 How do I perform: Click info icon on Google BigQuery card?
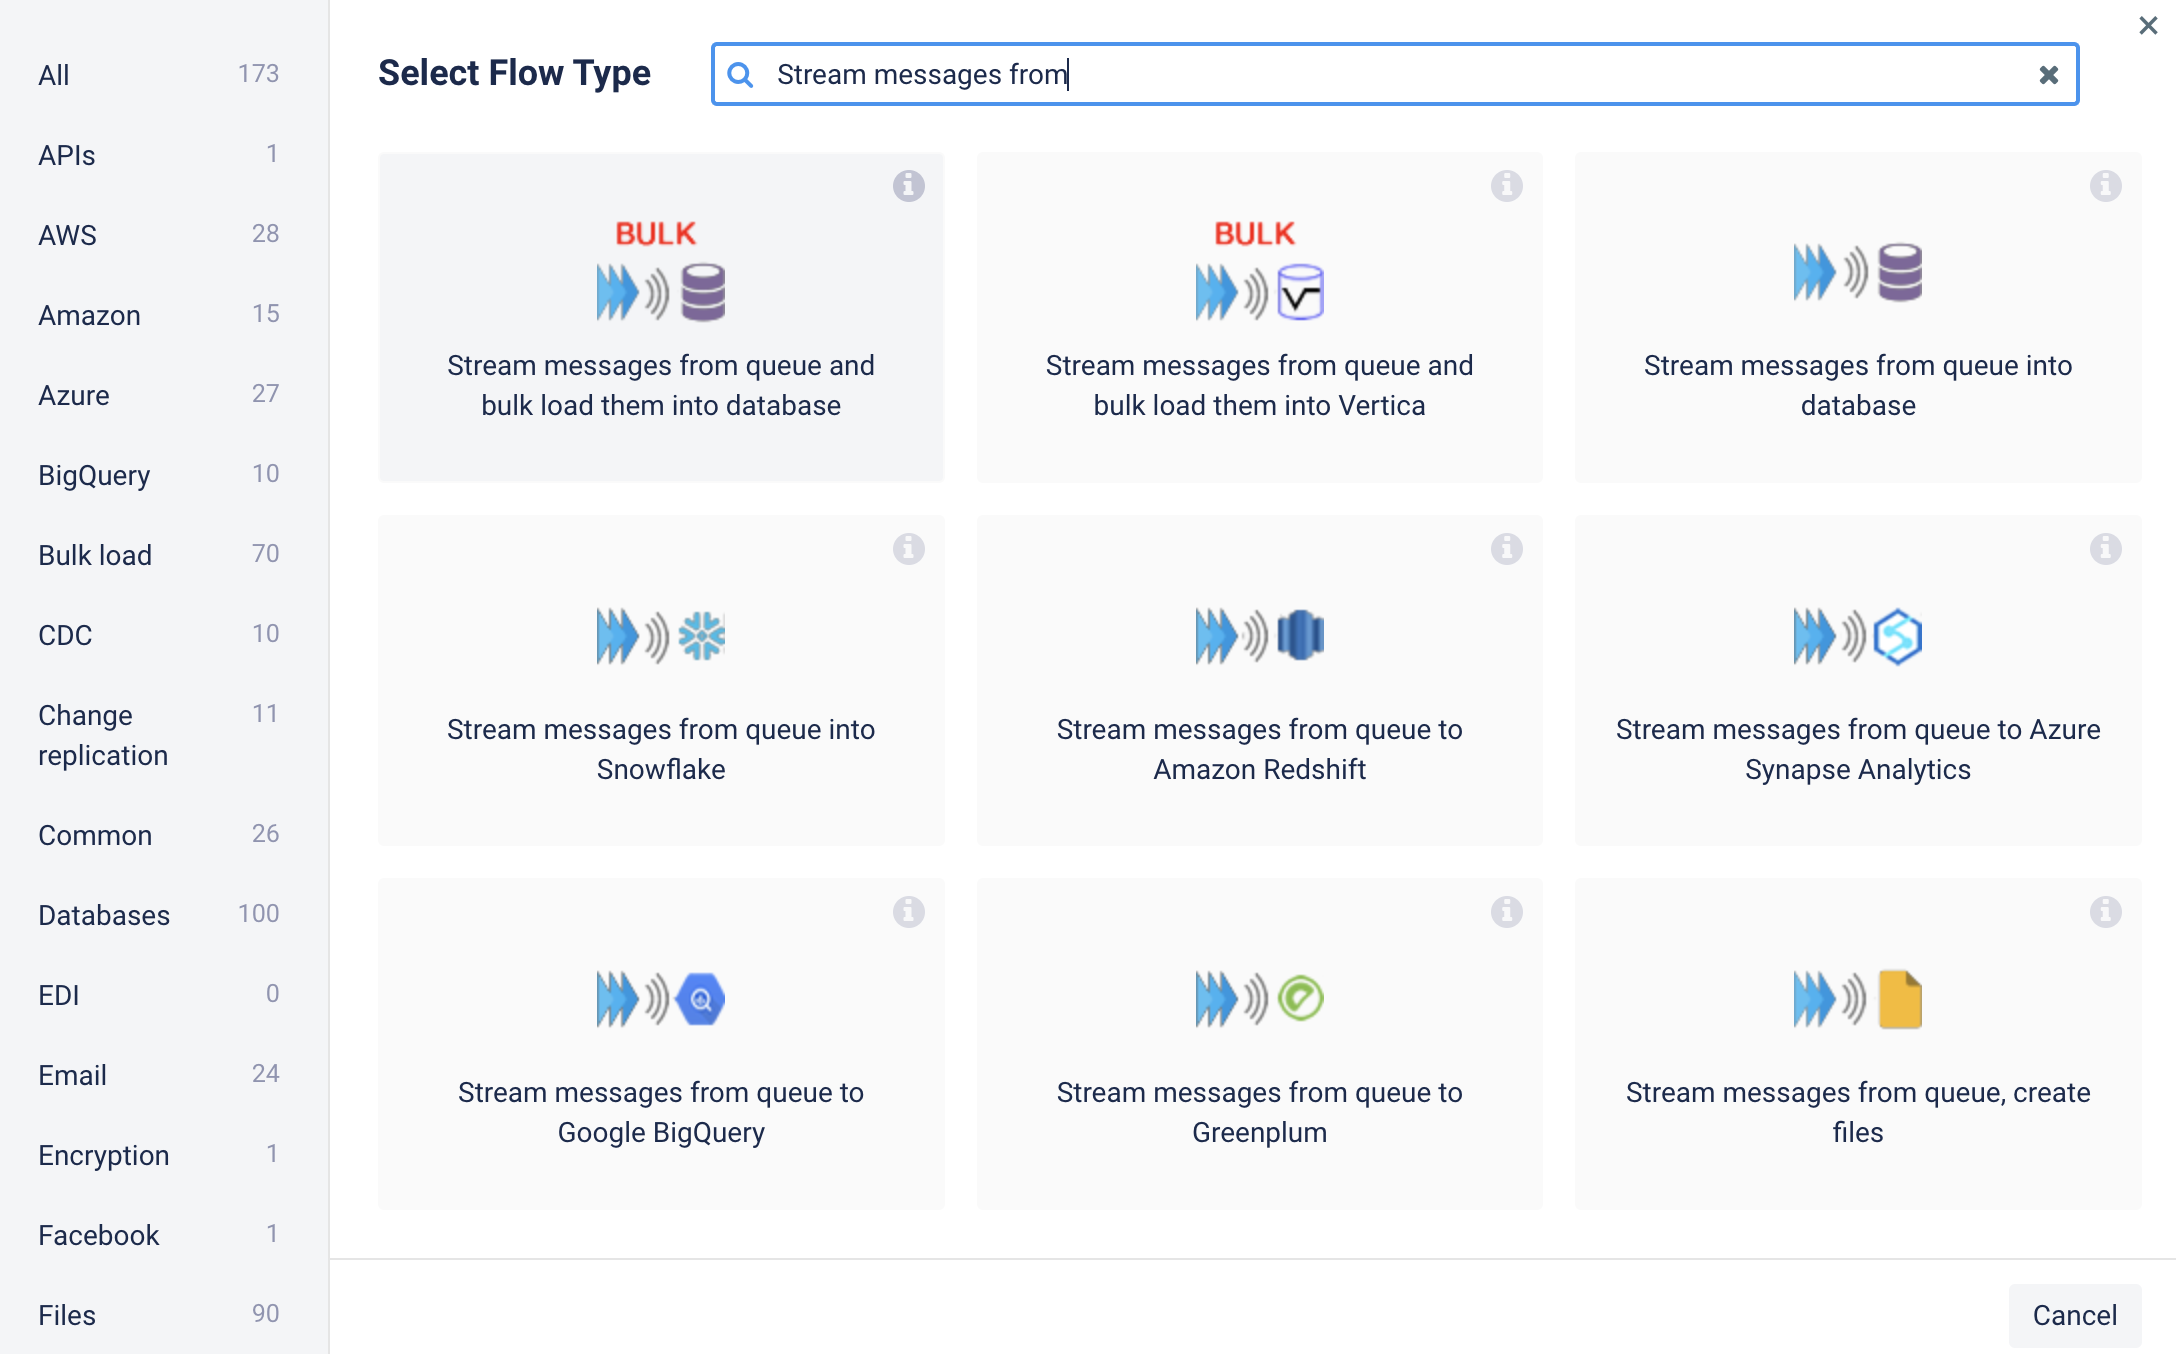[x=908, y=912]
